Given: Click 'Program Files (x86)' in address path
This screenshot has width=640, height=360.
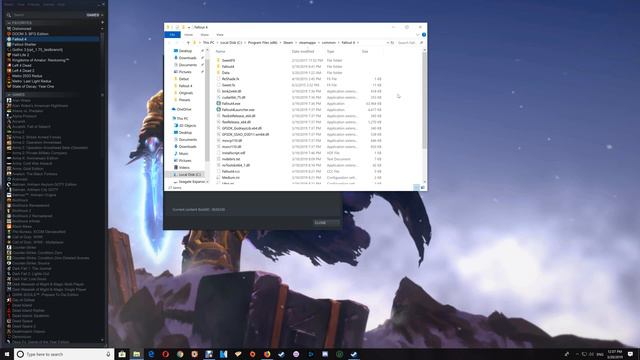Looking at the screenshot, I should [262, 42].
